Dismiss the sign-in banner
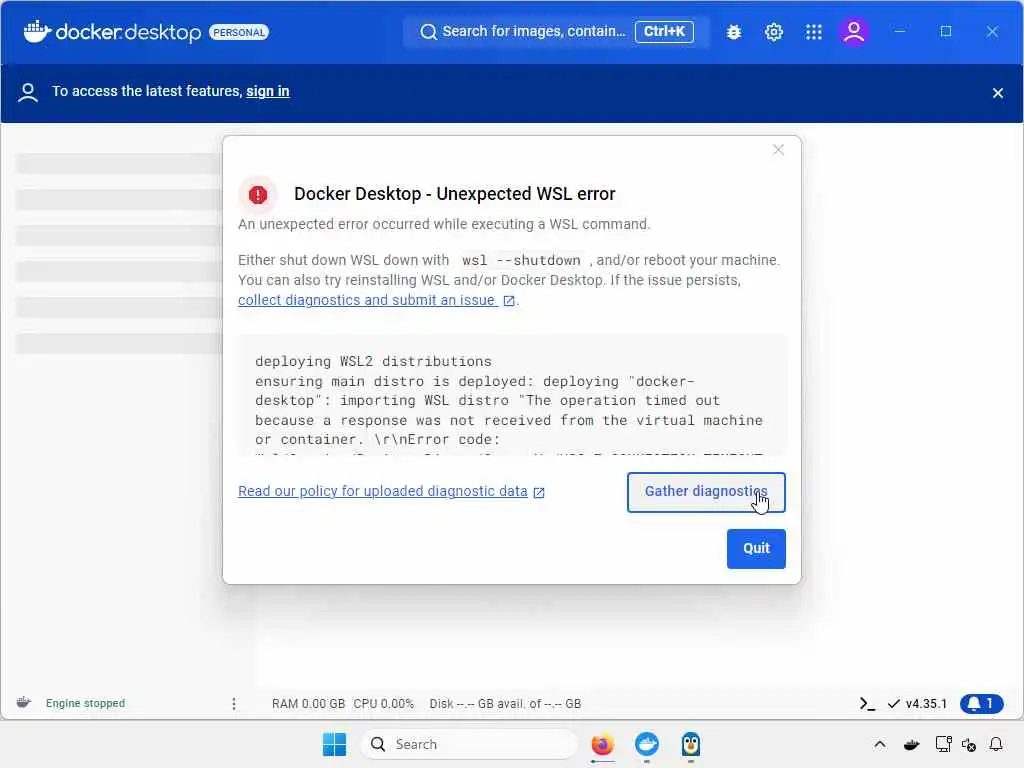The width and height of the screenshot is (1024, 768). [x=997, y=93]
